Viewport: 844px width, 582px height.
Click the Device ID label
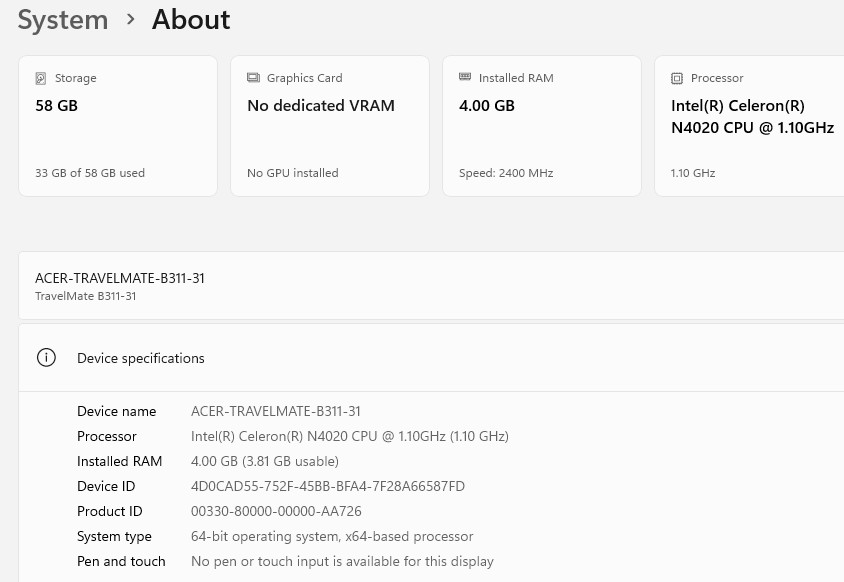click(106, 486)
